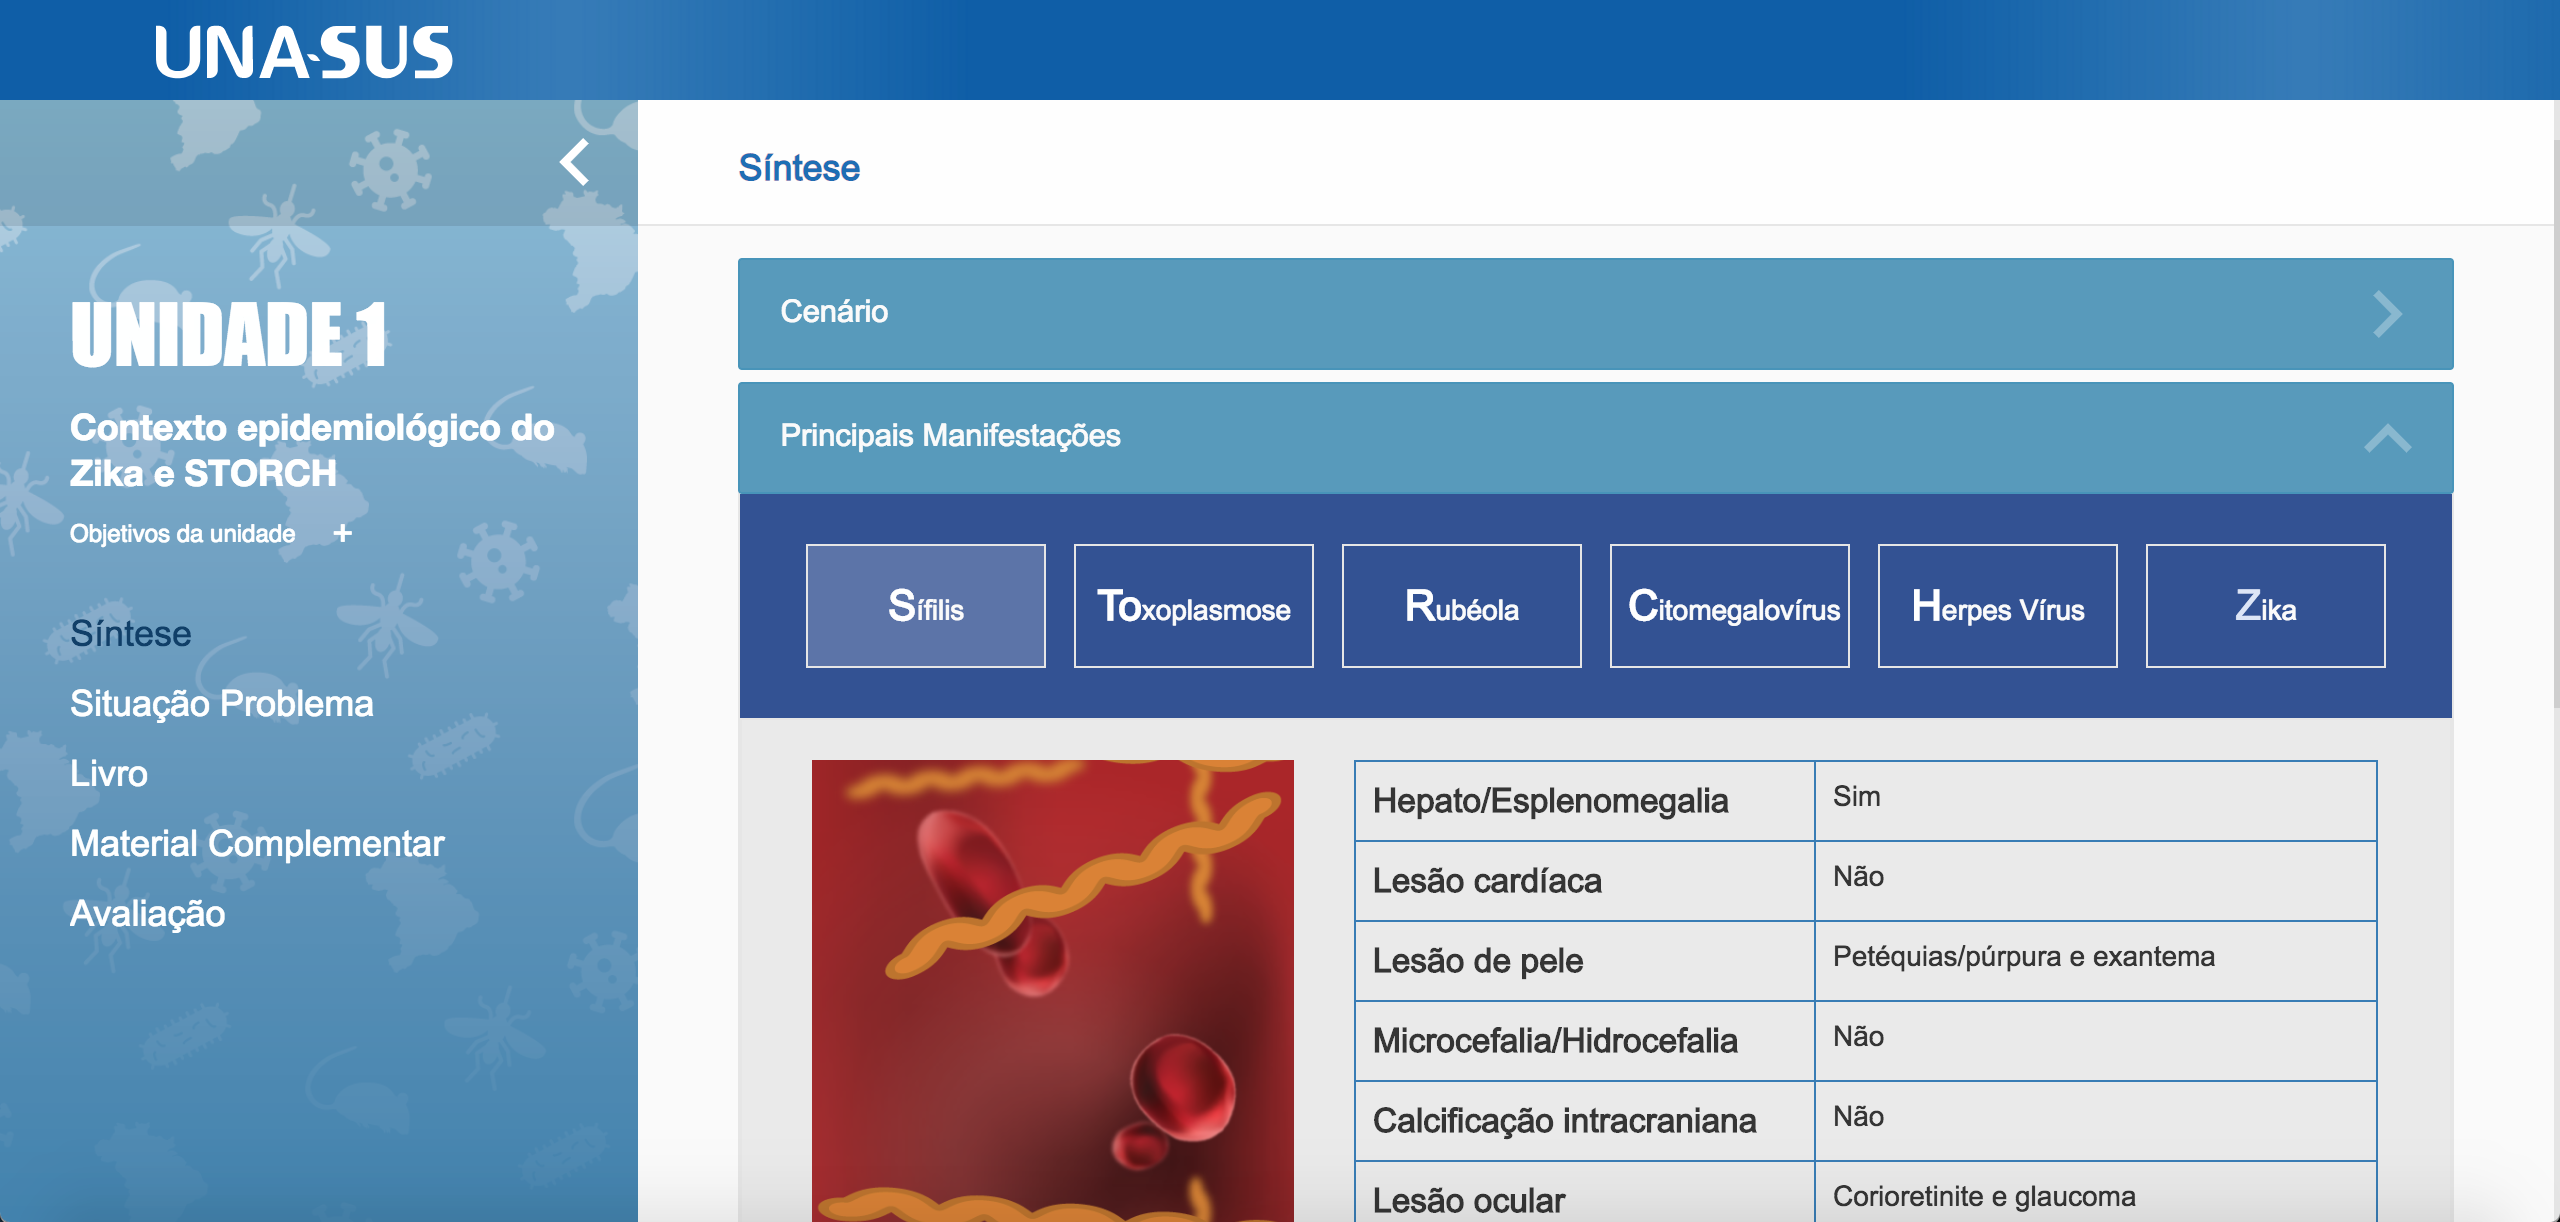The image size is (2560, 1222).
Task: Open the Livro sidebar link
Action: [109, 773]
